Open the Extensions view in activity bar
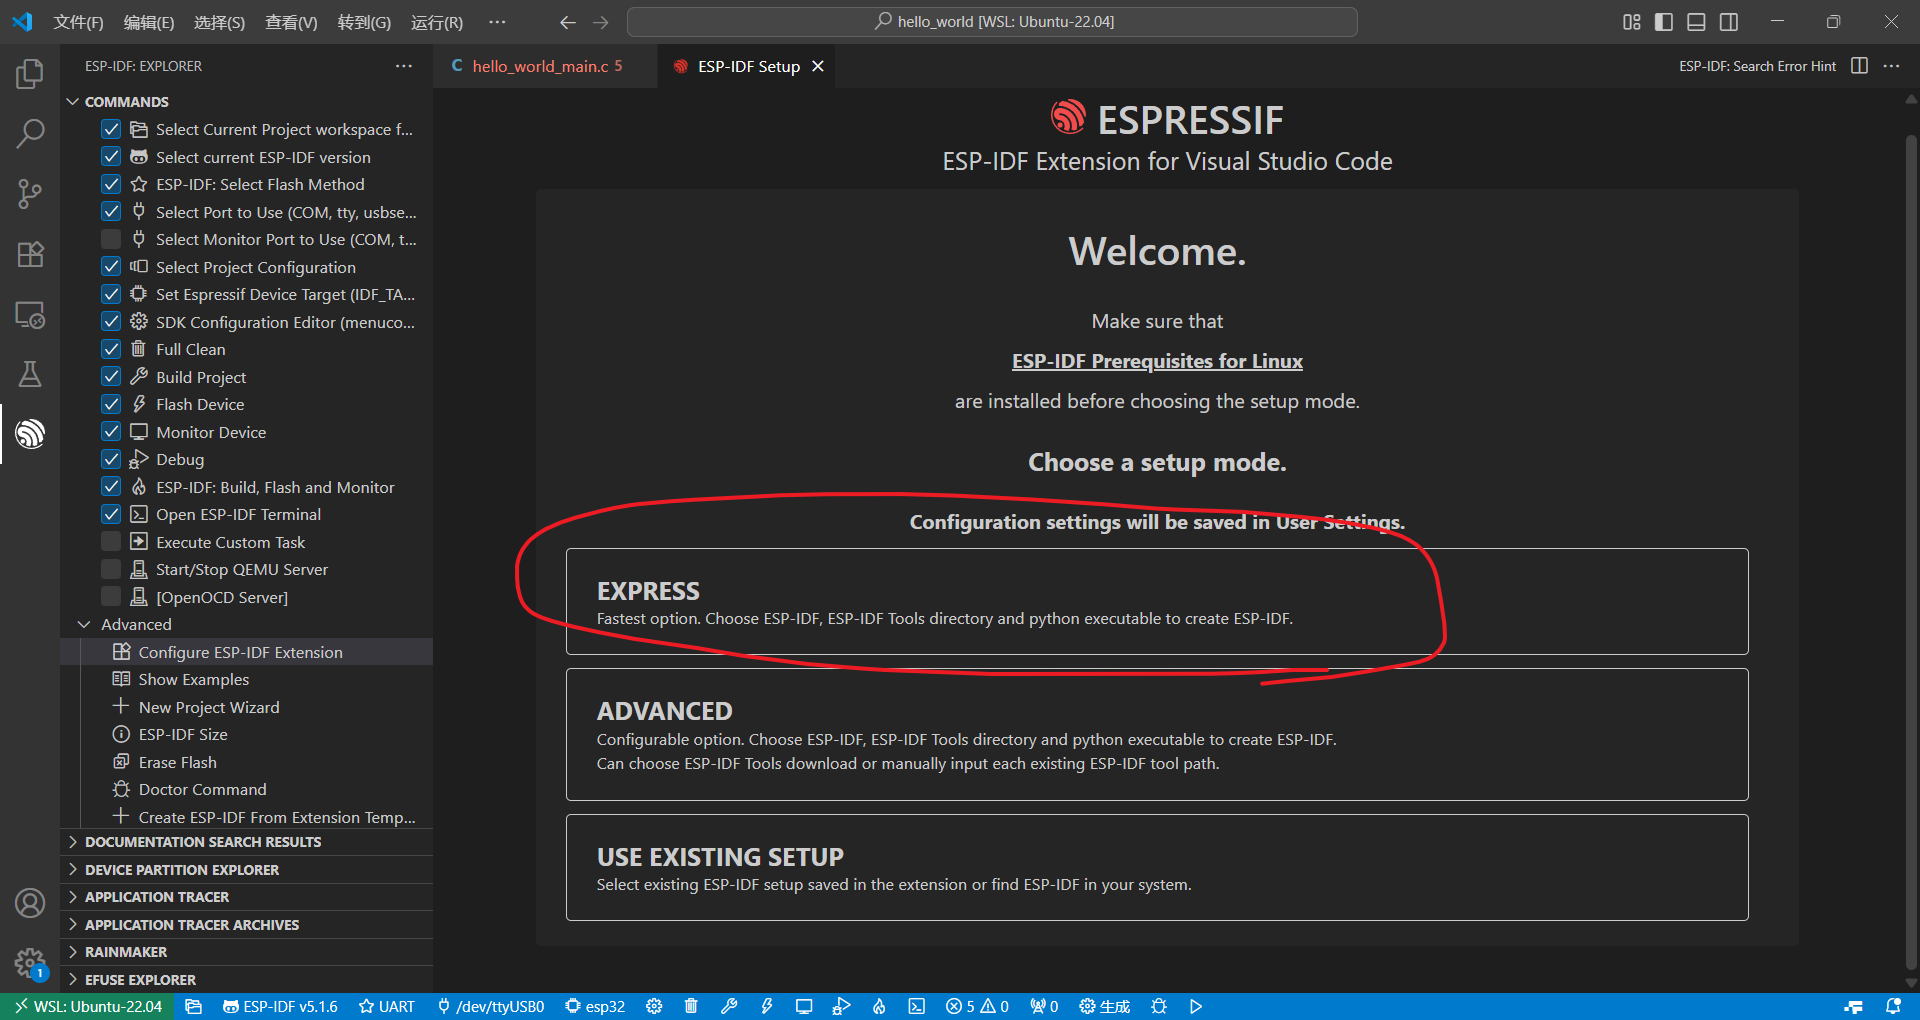Image resolution: width=1920 pixels, height=1020 pixels. [30, 254]
